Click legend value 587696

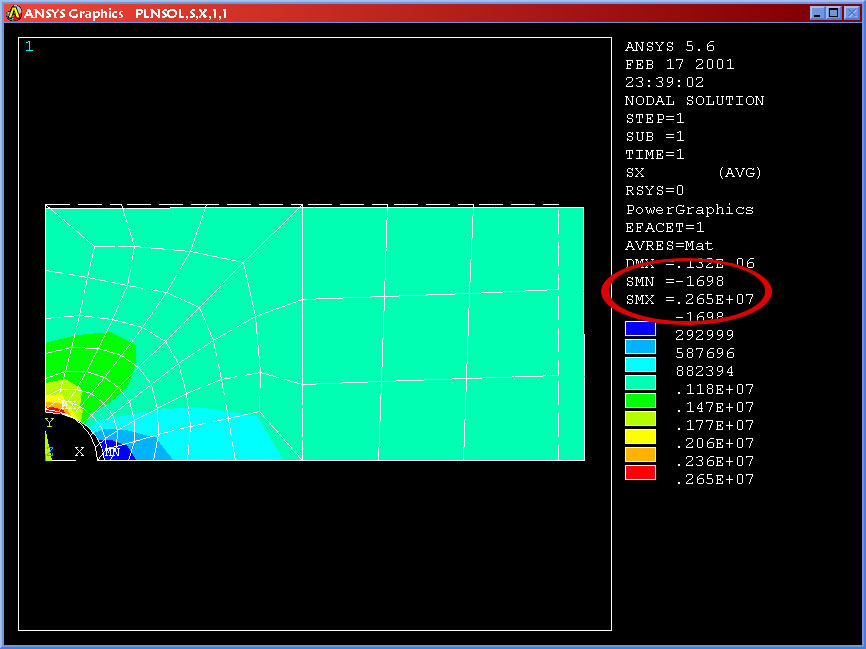coord(705,353)
